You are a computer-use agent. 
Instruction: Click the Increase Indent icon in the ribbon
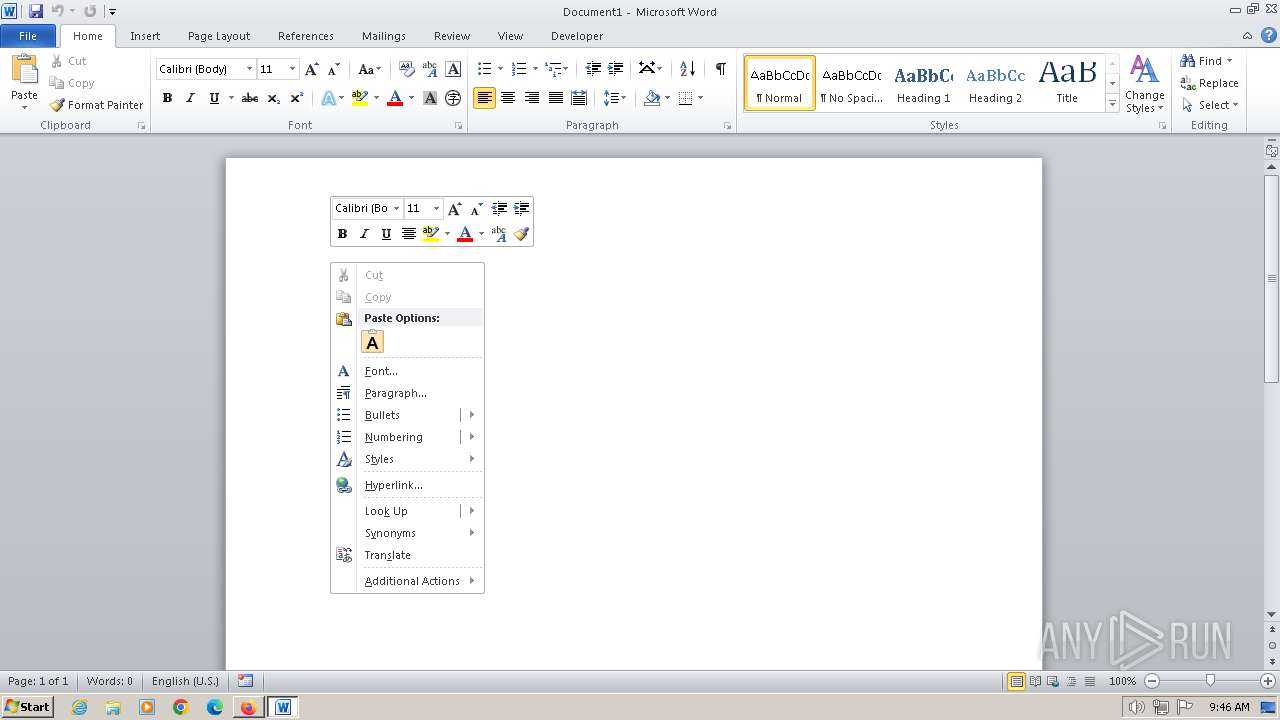click(x=616, y=69)
